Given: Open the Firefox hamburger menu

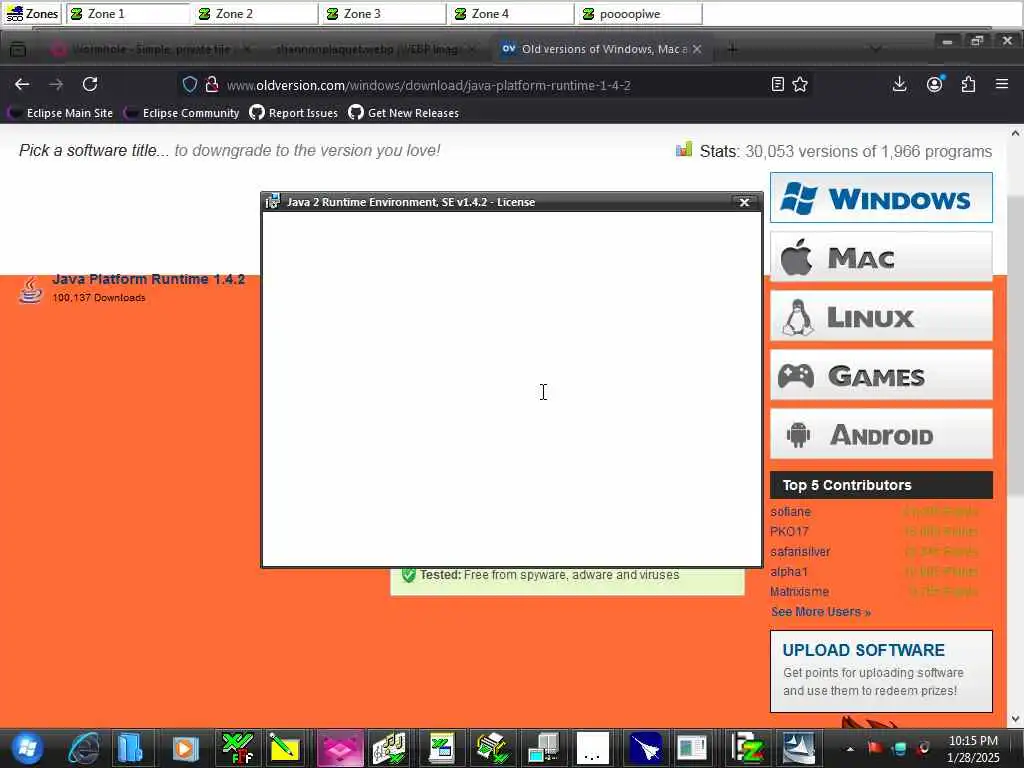Looking at the screenshot, I should pos(1002,84).
